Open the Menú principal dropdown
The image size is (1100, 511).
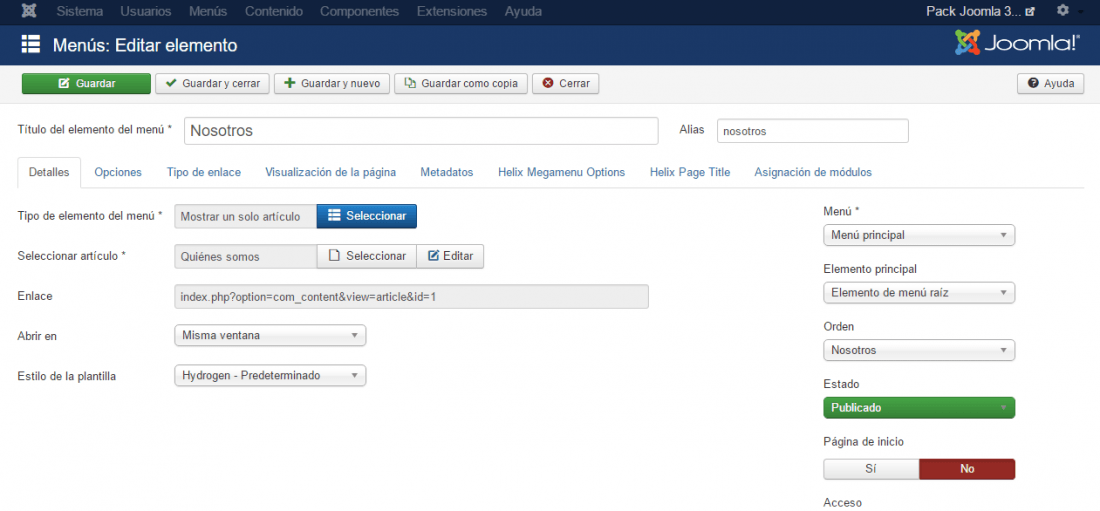pos(919,235)
